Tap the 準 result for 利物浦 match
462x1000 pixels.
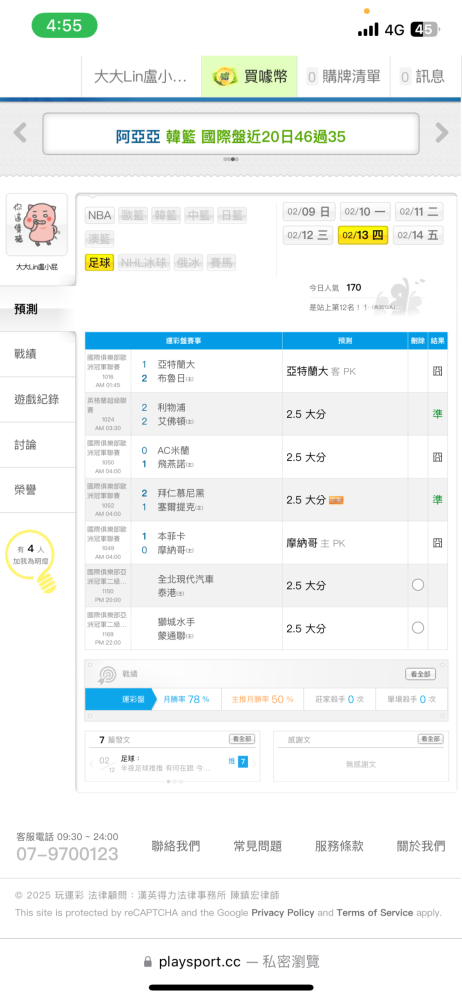437,414
